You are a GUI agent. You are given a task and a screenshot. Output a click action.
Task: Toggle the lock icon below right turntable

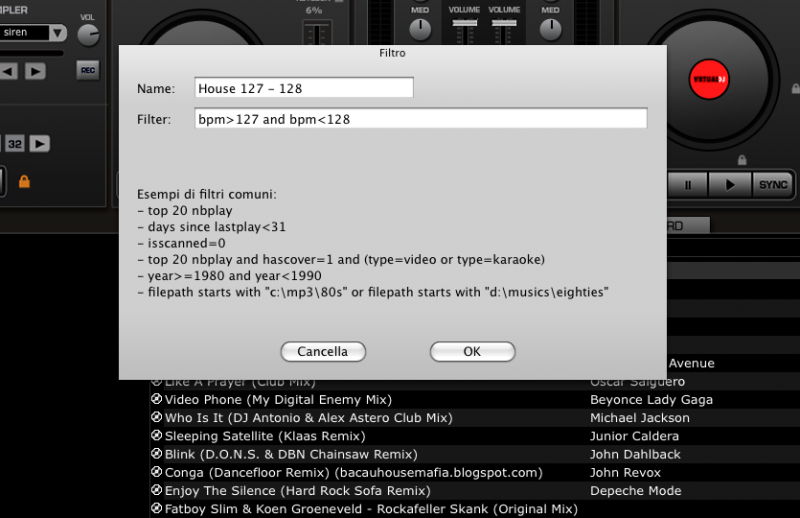click(742, 160)
